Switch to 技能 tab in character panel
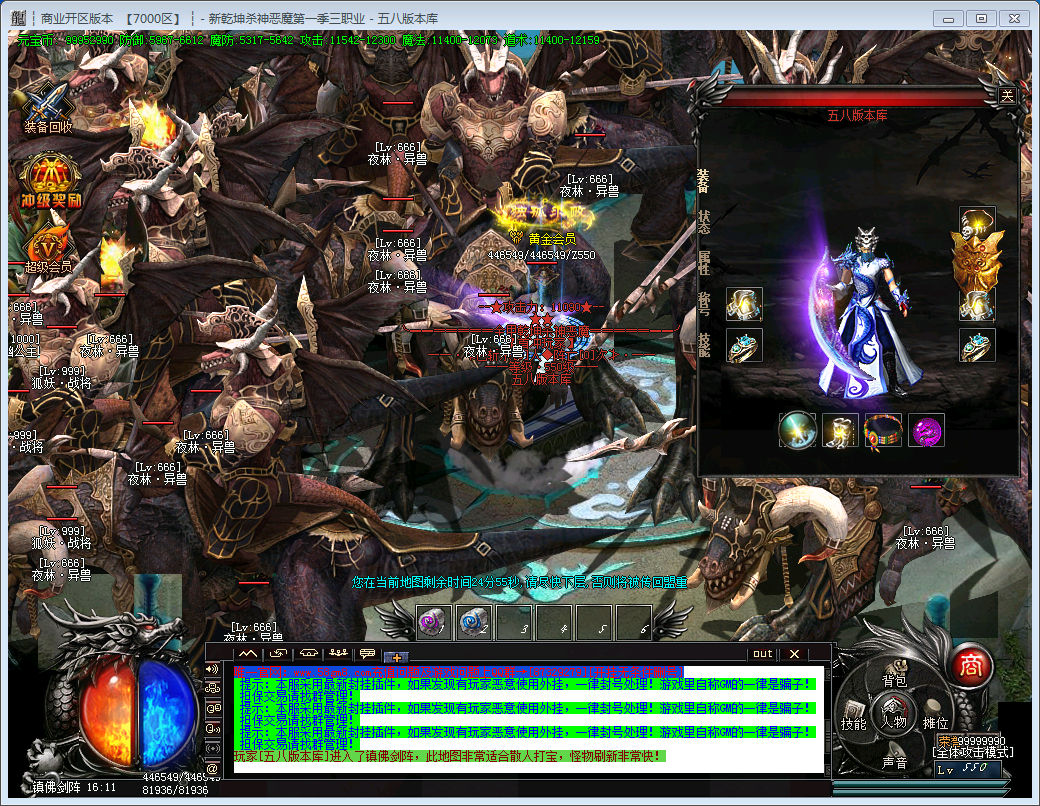1040x806 pixels. tap(703, 345)
